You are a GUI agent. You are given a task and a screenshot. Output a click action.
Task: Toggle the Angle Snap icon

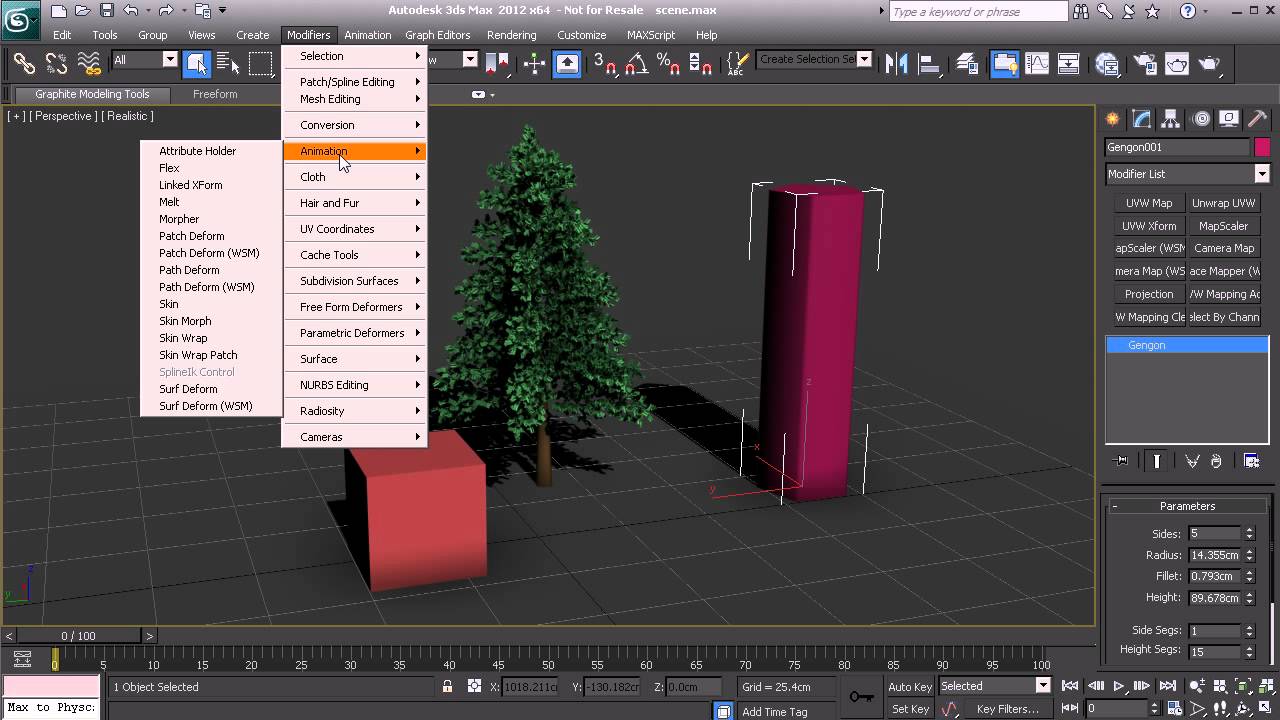[636, 63]
